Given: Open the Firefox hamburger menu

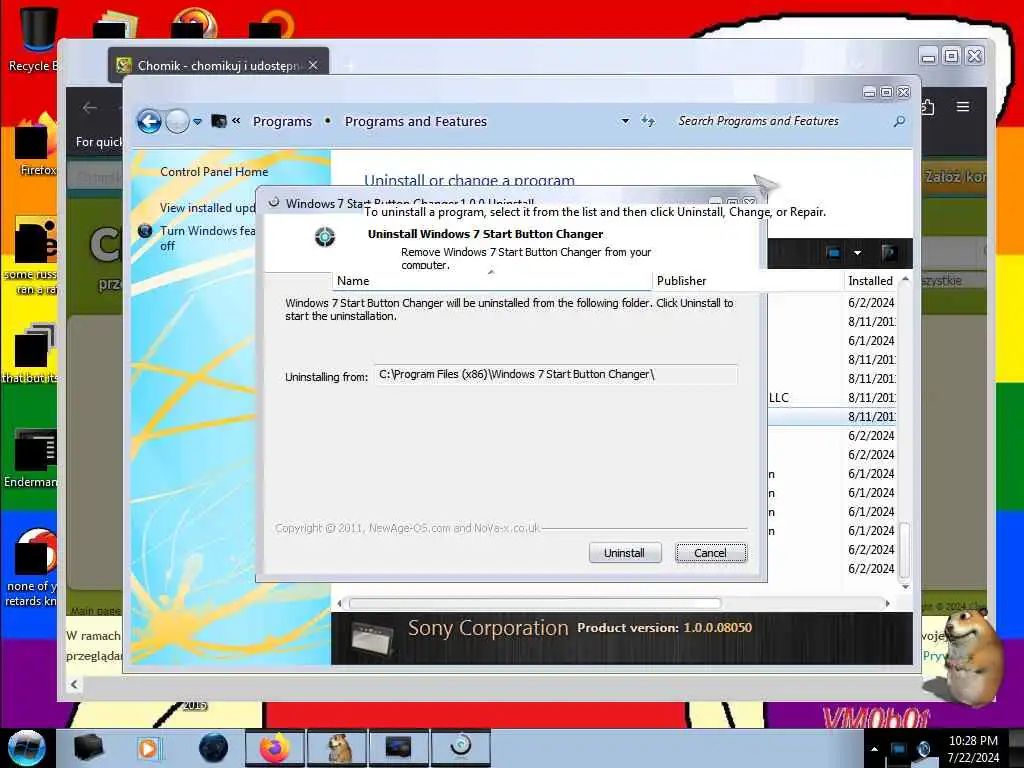Looking at the screenshot, I should point(963,106).
